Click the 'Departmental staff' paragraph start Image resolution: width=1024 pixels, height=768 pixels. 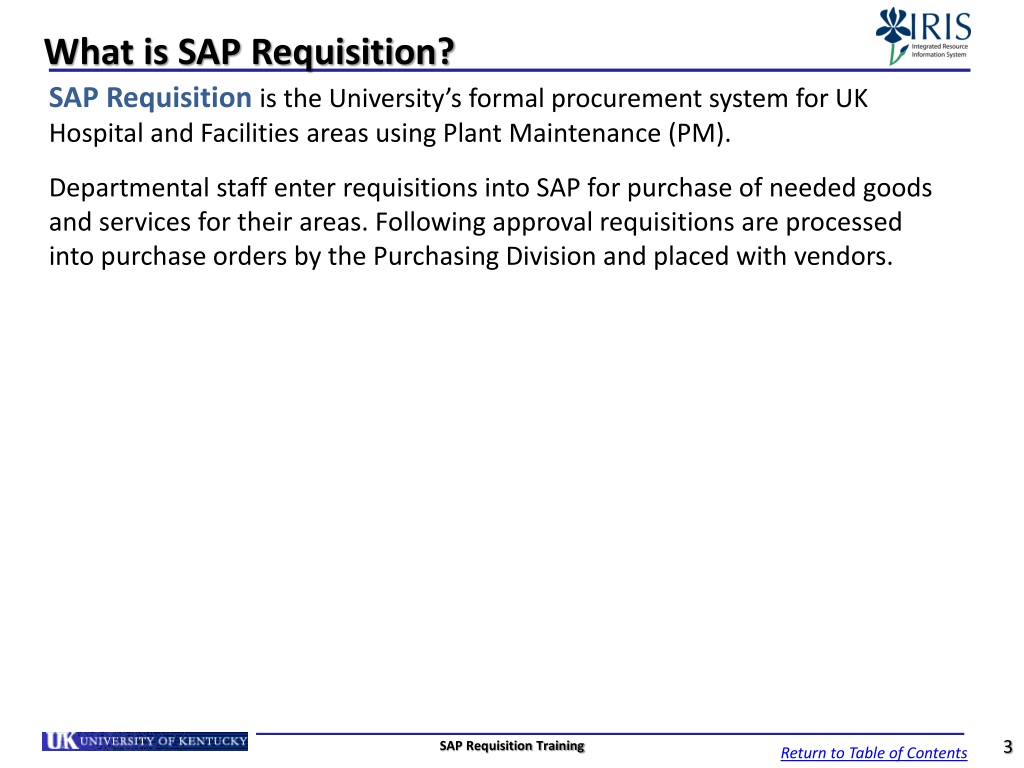[x=157, y=188]
